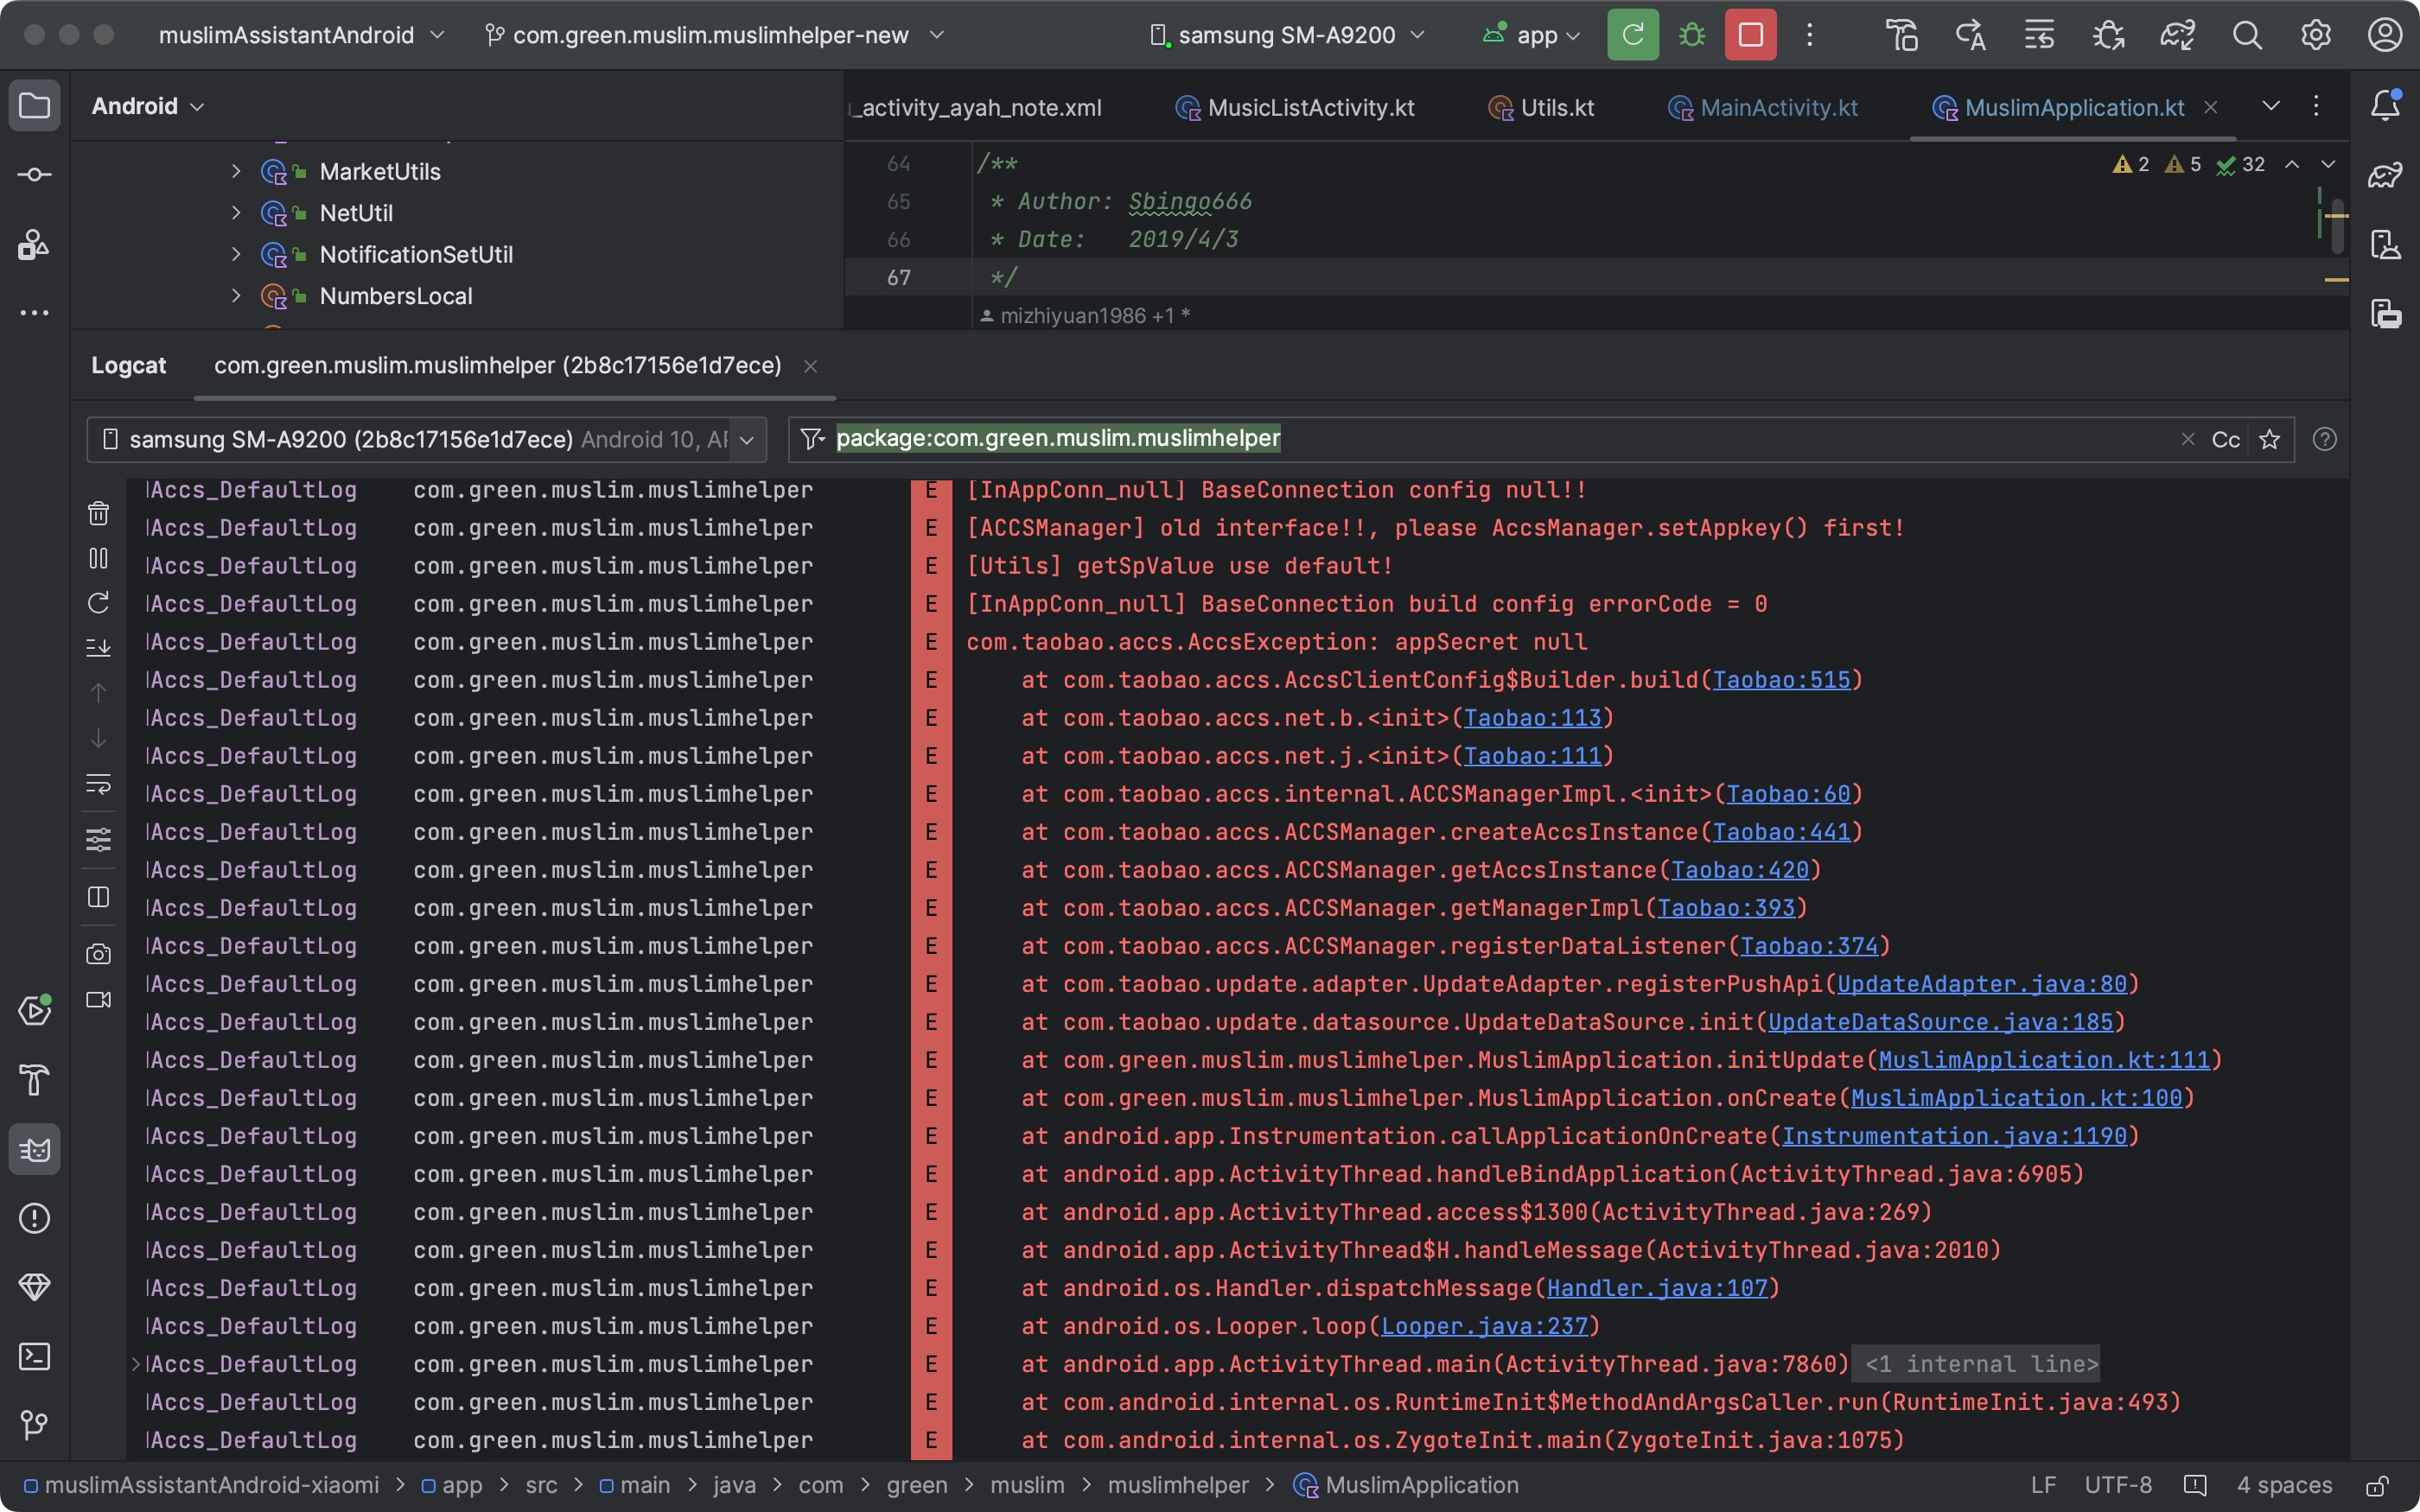Open the Build hammer tool window
2420x1512 pixels.
click(x=34, y=1080)
